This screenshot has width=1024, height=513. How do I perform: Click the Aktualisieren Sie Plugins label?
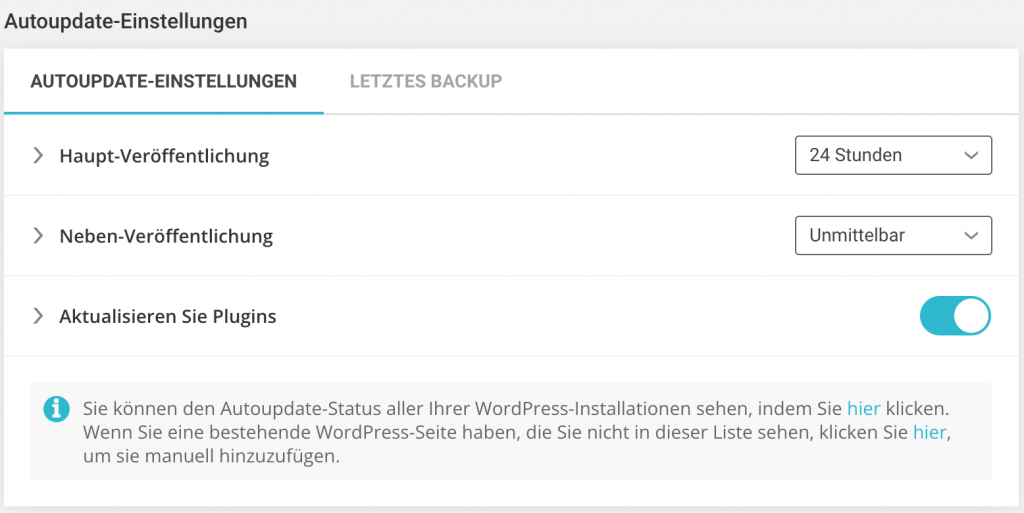(168, 317)
